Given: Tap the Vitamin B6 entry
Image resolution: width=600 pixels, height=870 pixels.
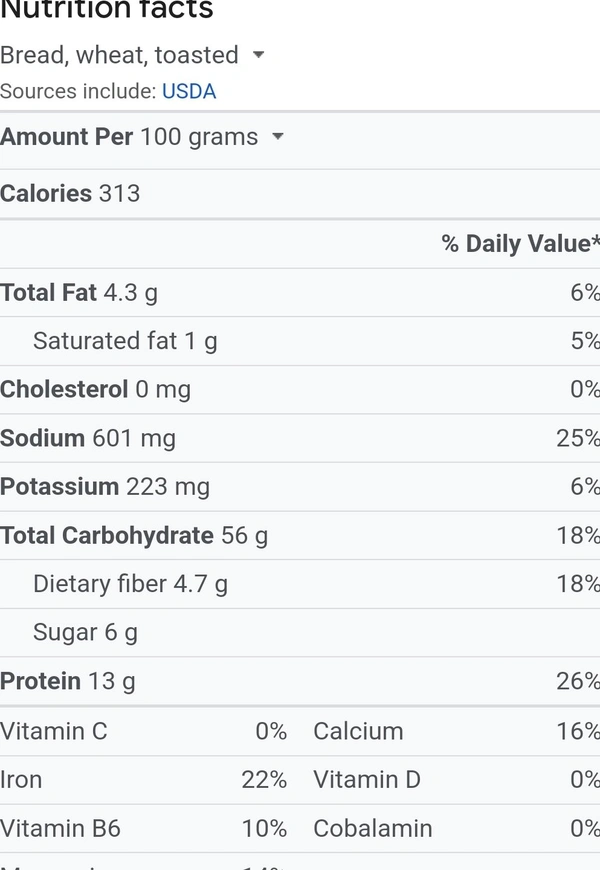Looking at the screenshot, I should [x=60, y=829].
